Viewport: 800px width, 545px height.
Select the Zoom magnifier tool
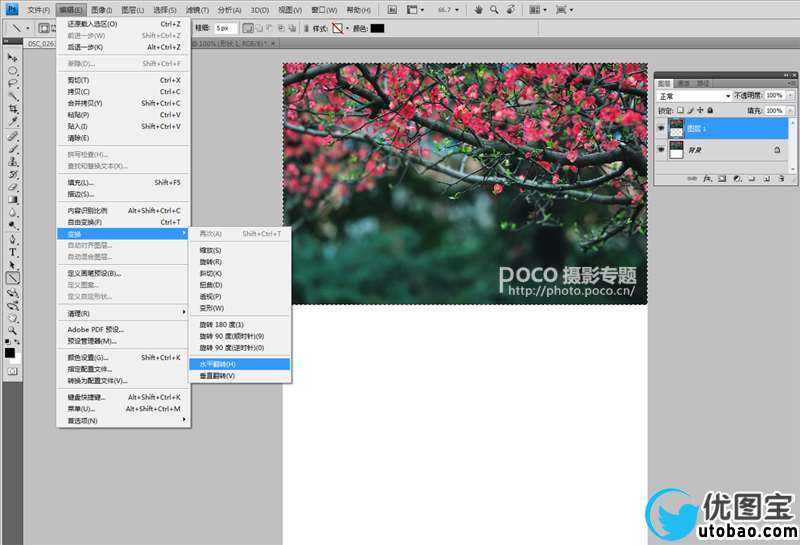point(13,329)
